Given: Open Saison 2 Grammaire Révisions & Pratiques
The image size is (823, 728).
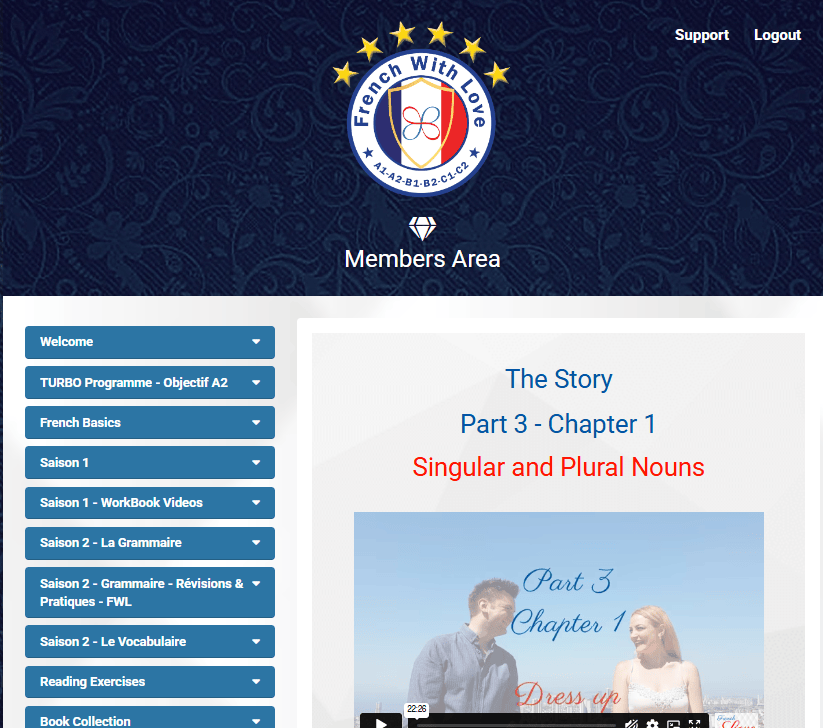Looking at the screenshot, I should click(x=150, y=593).
